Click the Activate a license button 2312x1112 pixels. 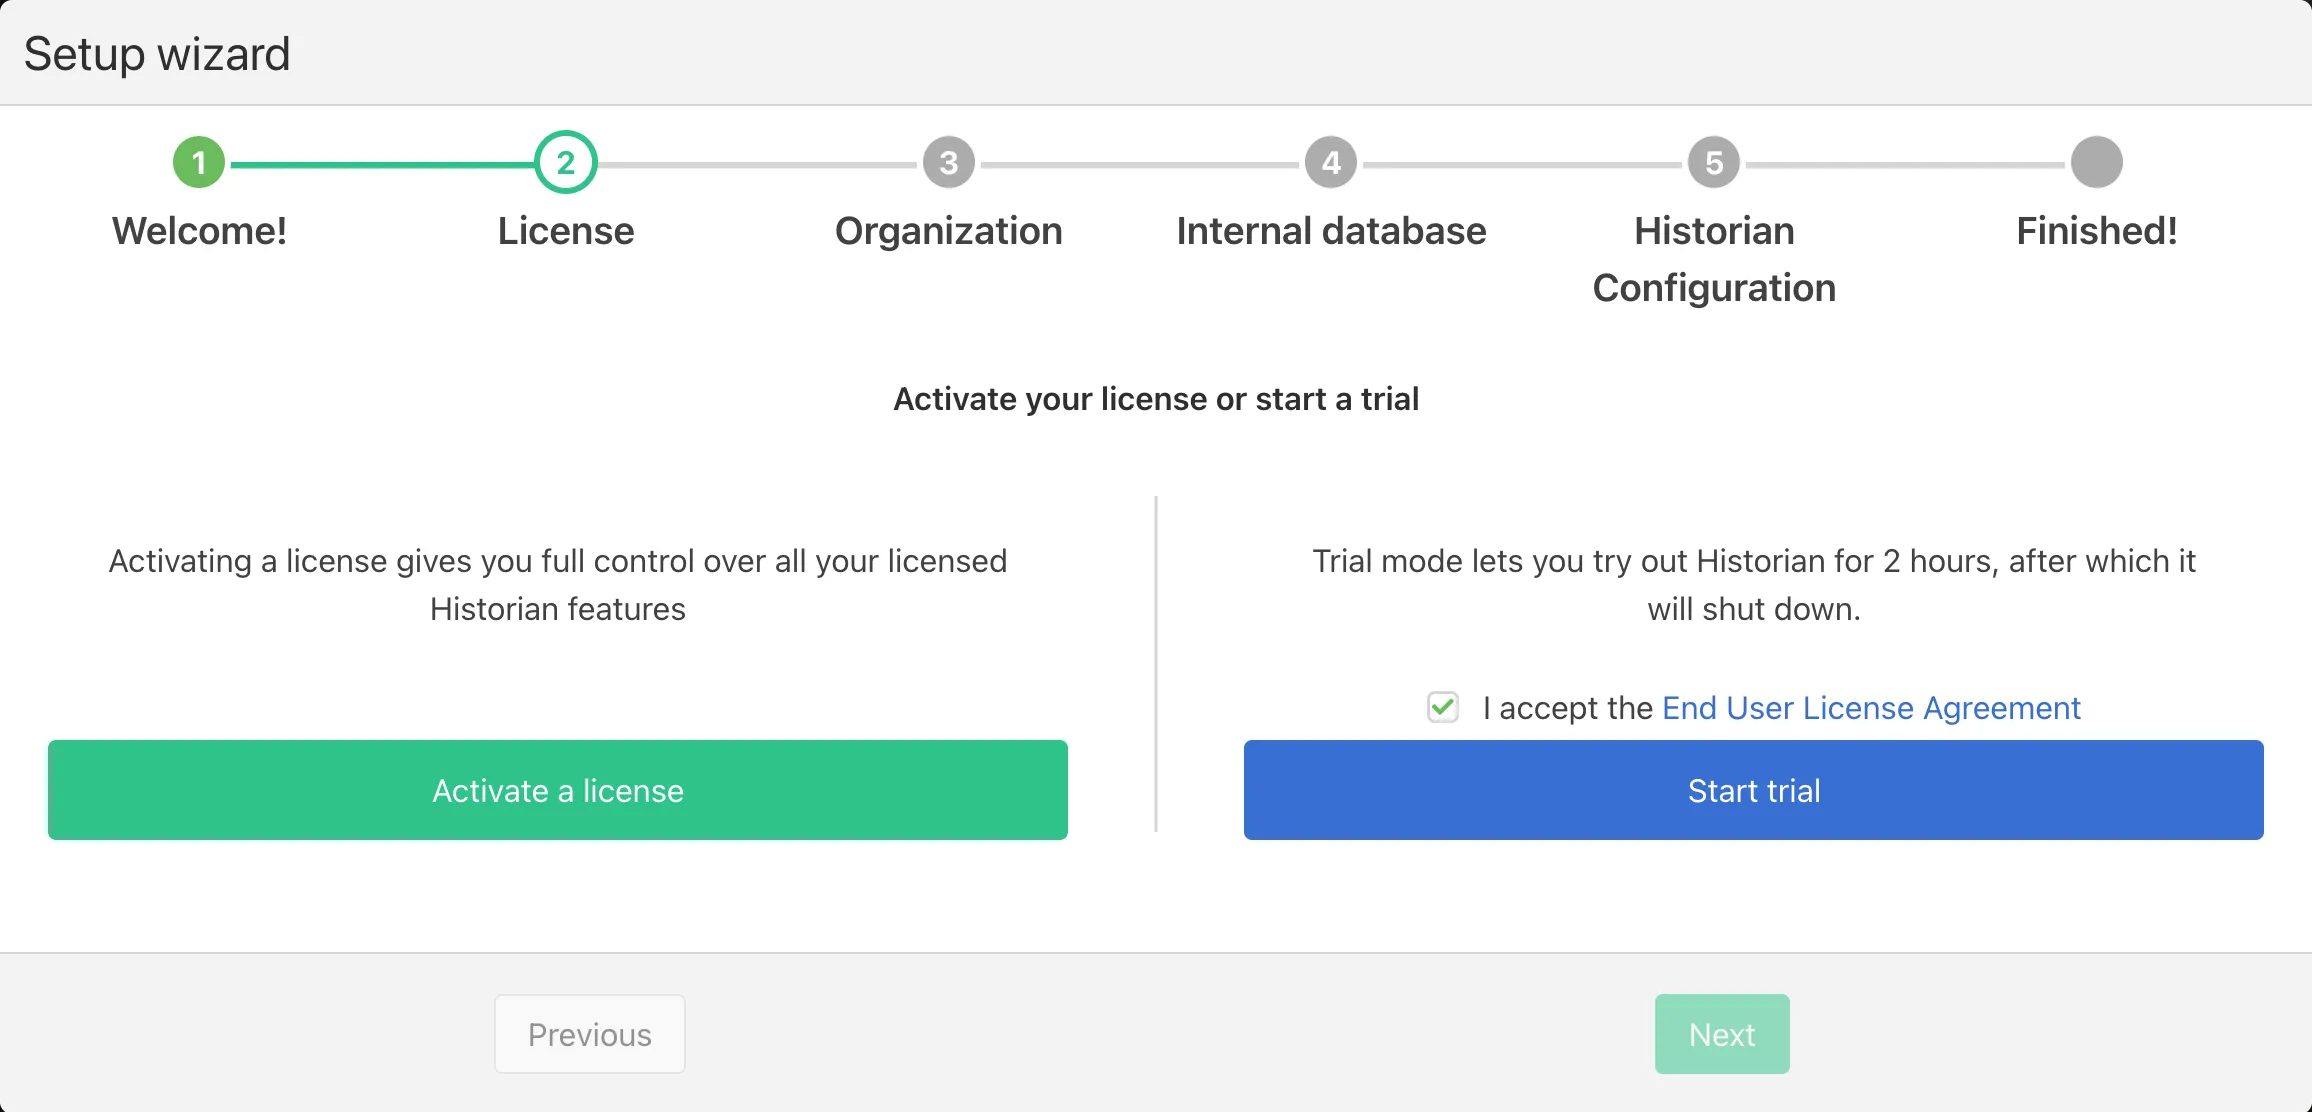pos(558,790)
